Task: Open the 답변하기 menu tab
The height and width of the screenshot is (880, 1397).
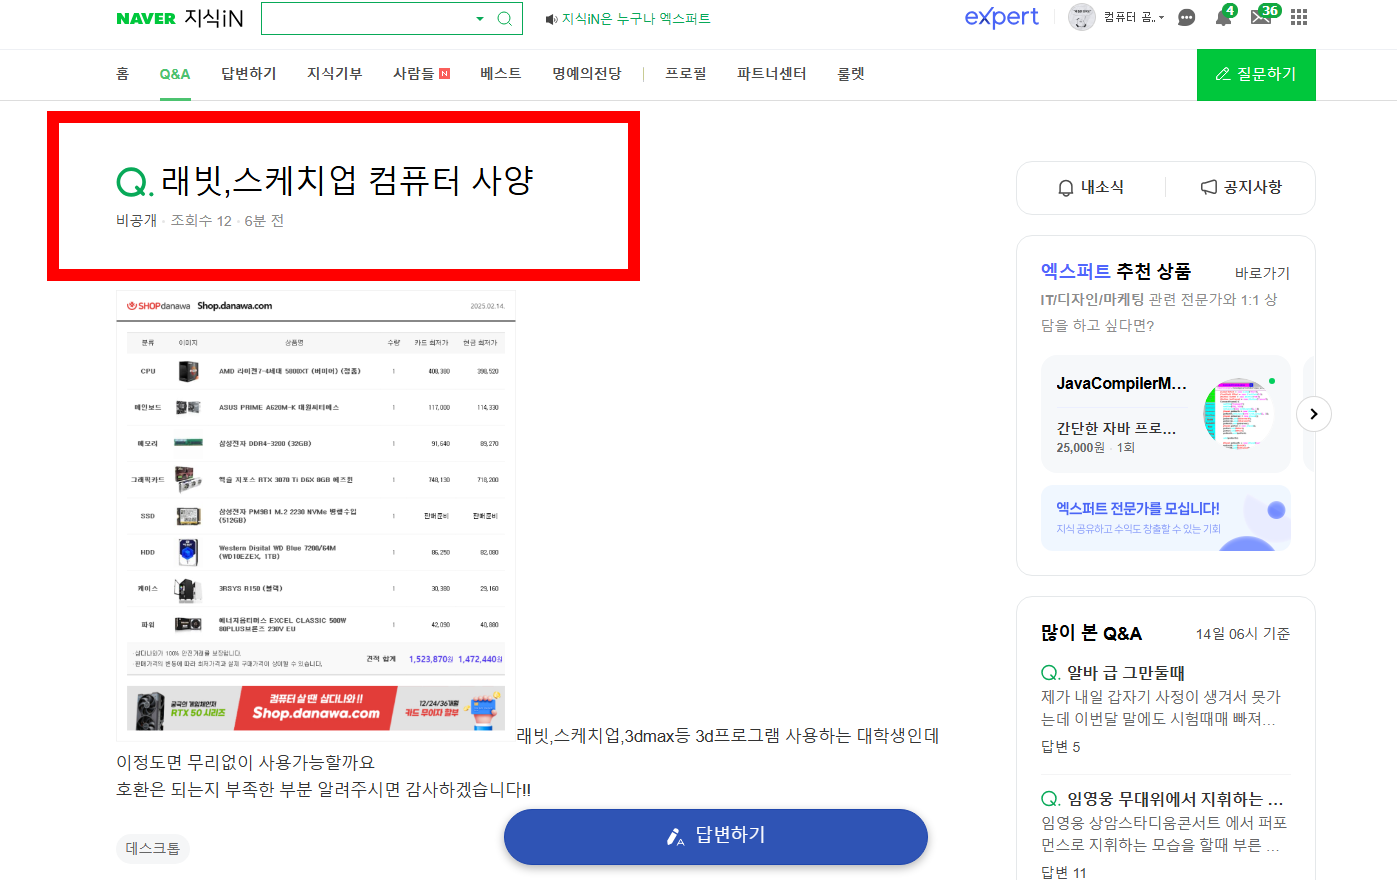Action: coord(248,74)
